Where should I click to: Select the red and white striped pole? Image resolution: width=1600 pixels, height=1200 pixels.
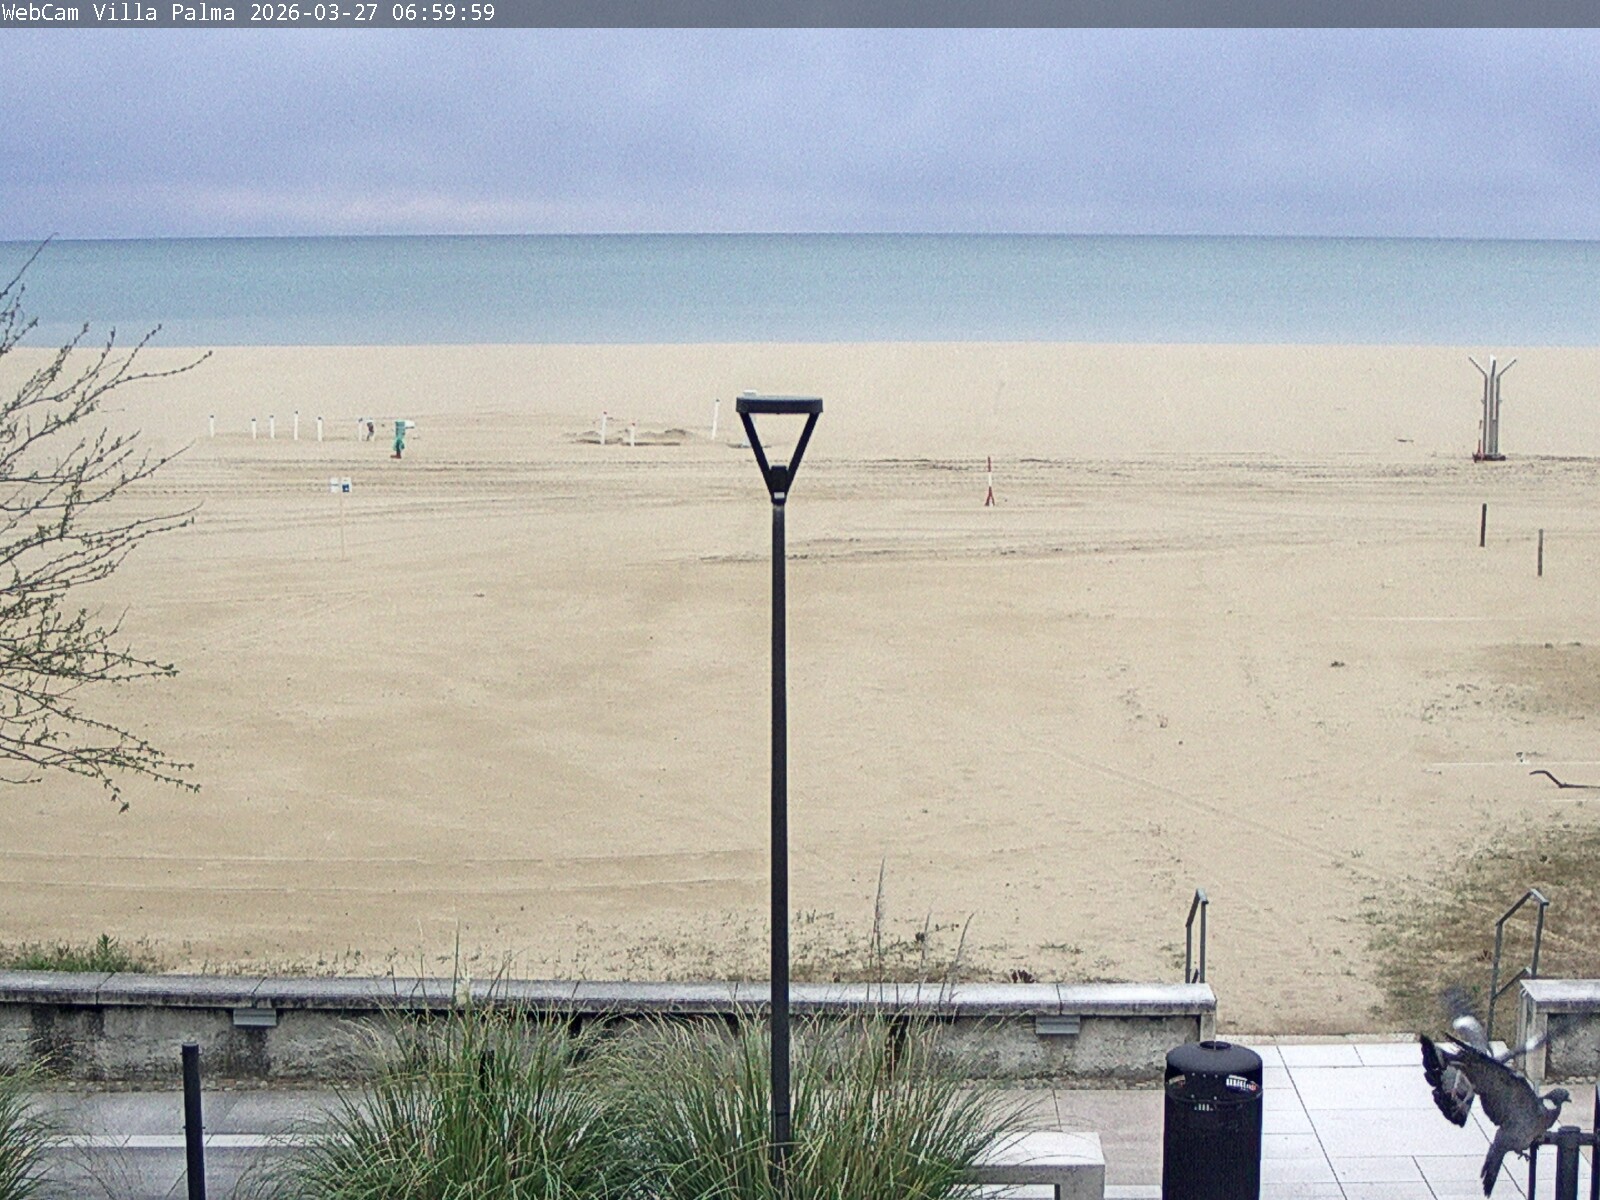click(x=990, y=482)
